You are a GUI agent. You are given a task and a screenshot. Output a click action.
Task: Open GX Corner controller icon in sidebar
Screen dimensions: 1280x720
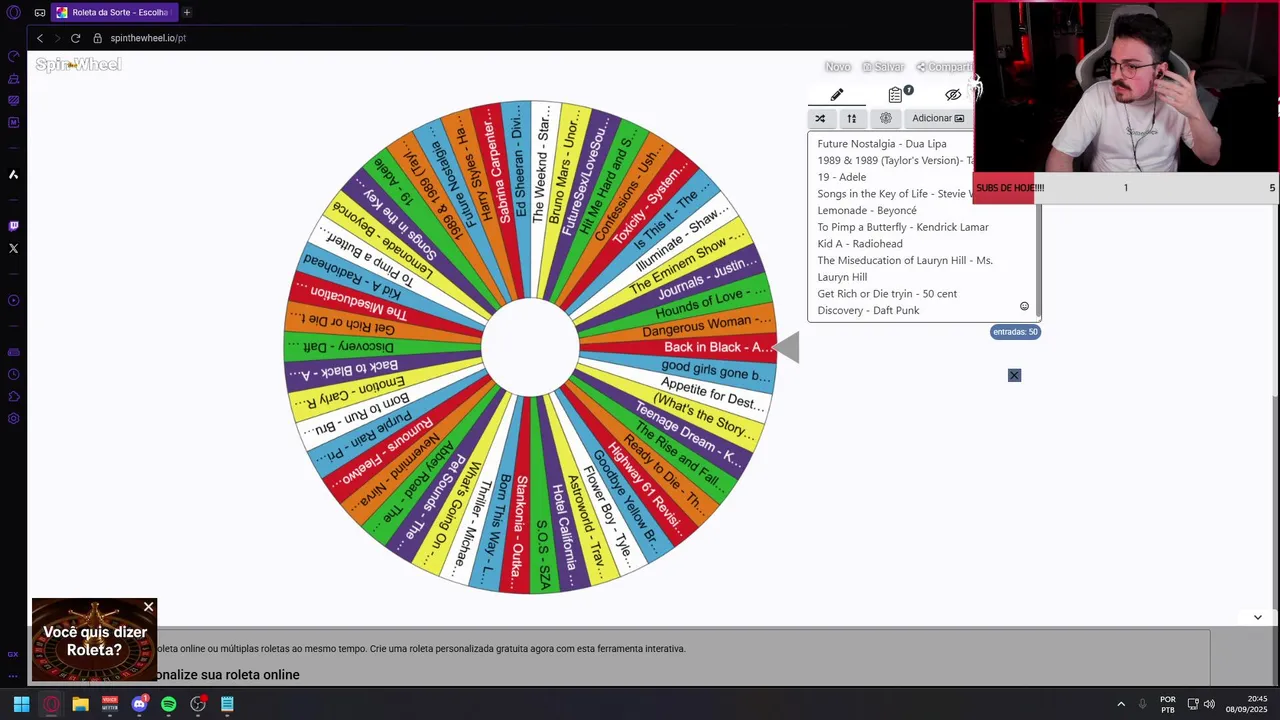pos(13,352)
